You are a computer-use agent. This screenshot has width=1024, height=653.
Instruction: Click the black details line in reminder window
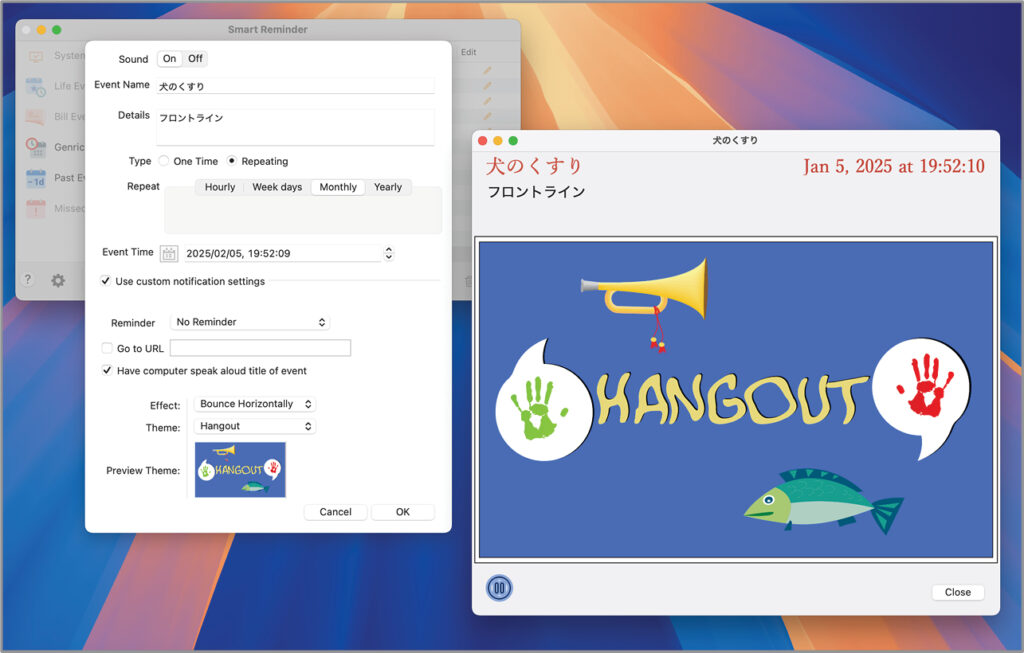point(536,191)
